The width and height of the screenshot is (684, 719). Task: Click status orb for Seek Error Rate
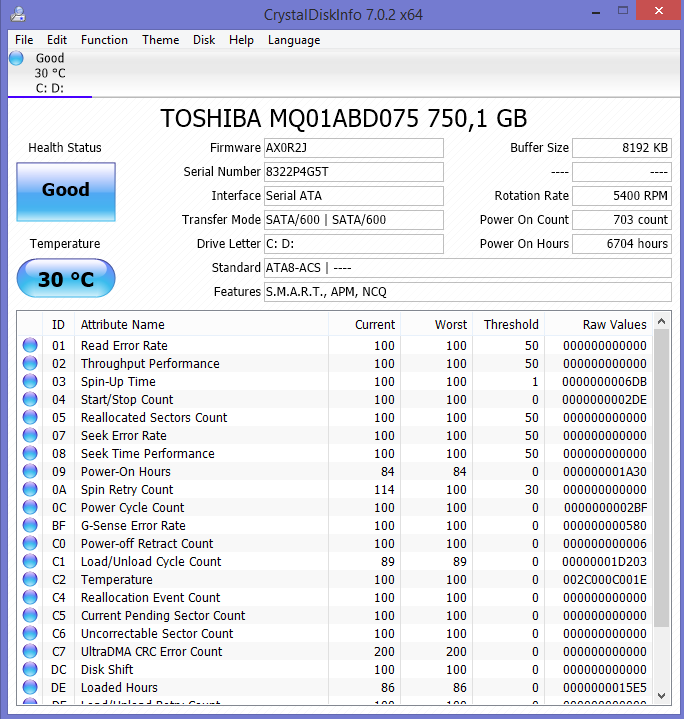pyautogui.click(x=30, y=435)
